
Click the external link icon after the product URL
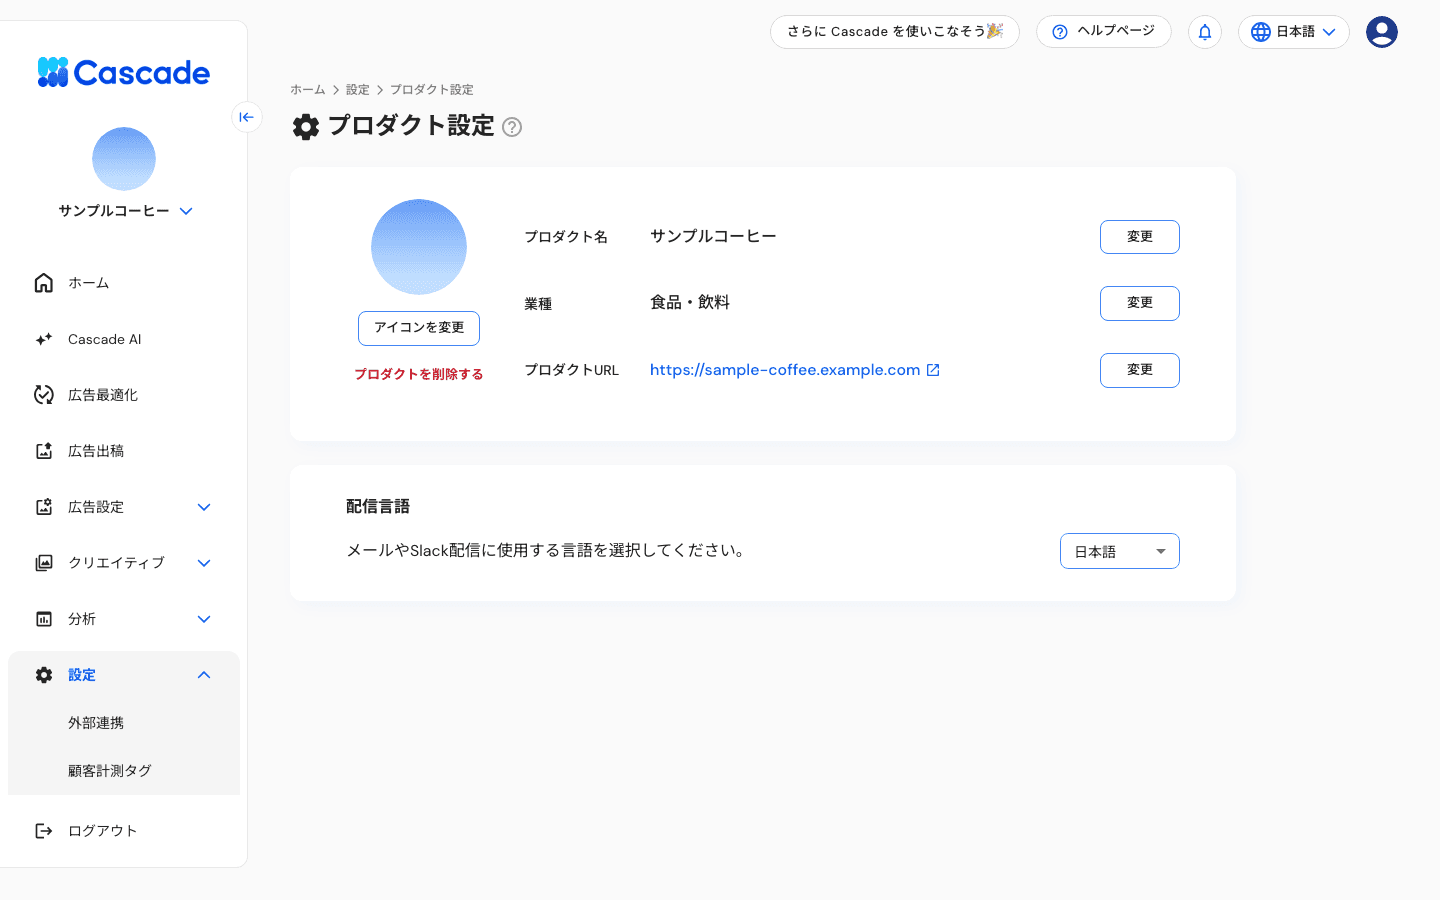pos(933,370)
